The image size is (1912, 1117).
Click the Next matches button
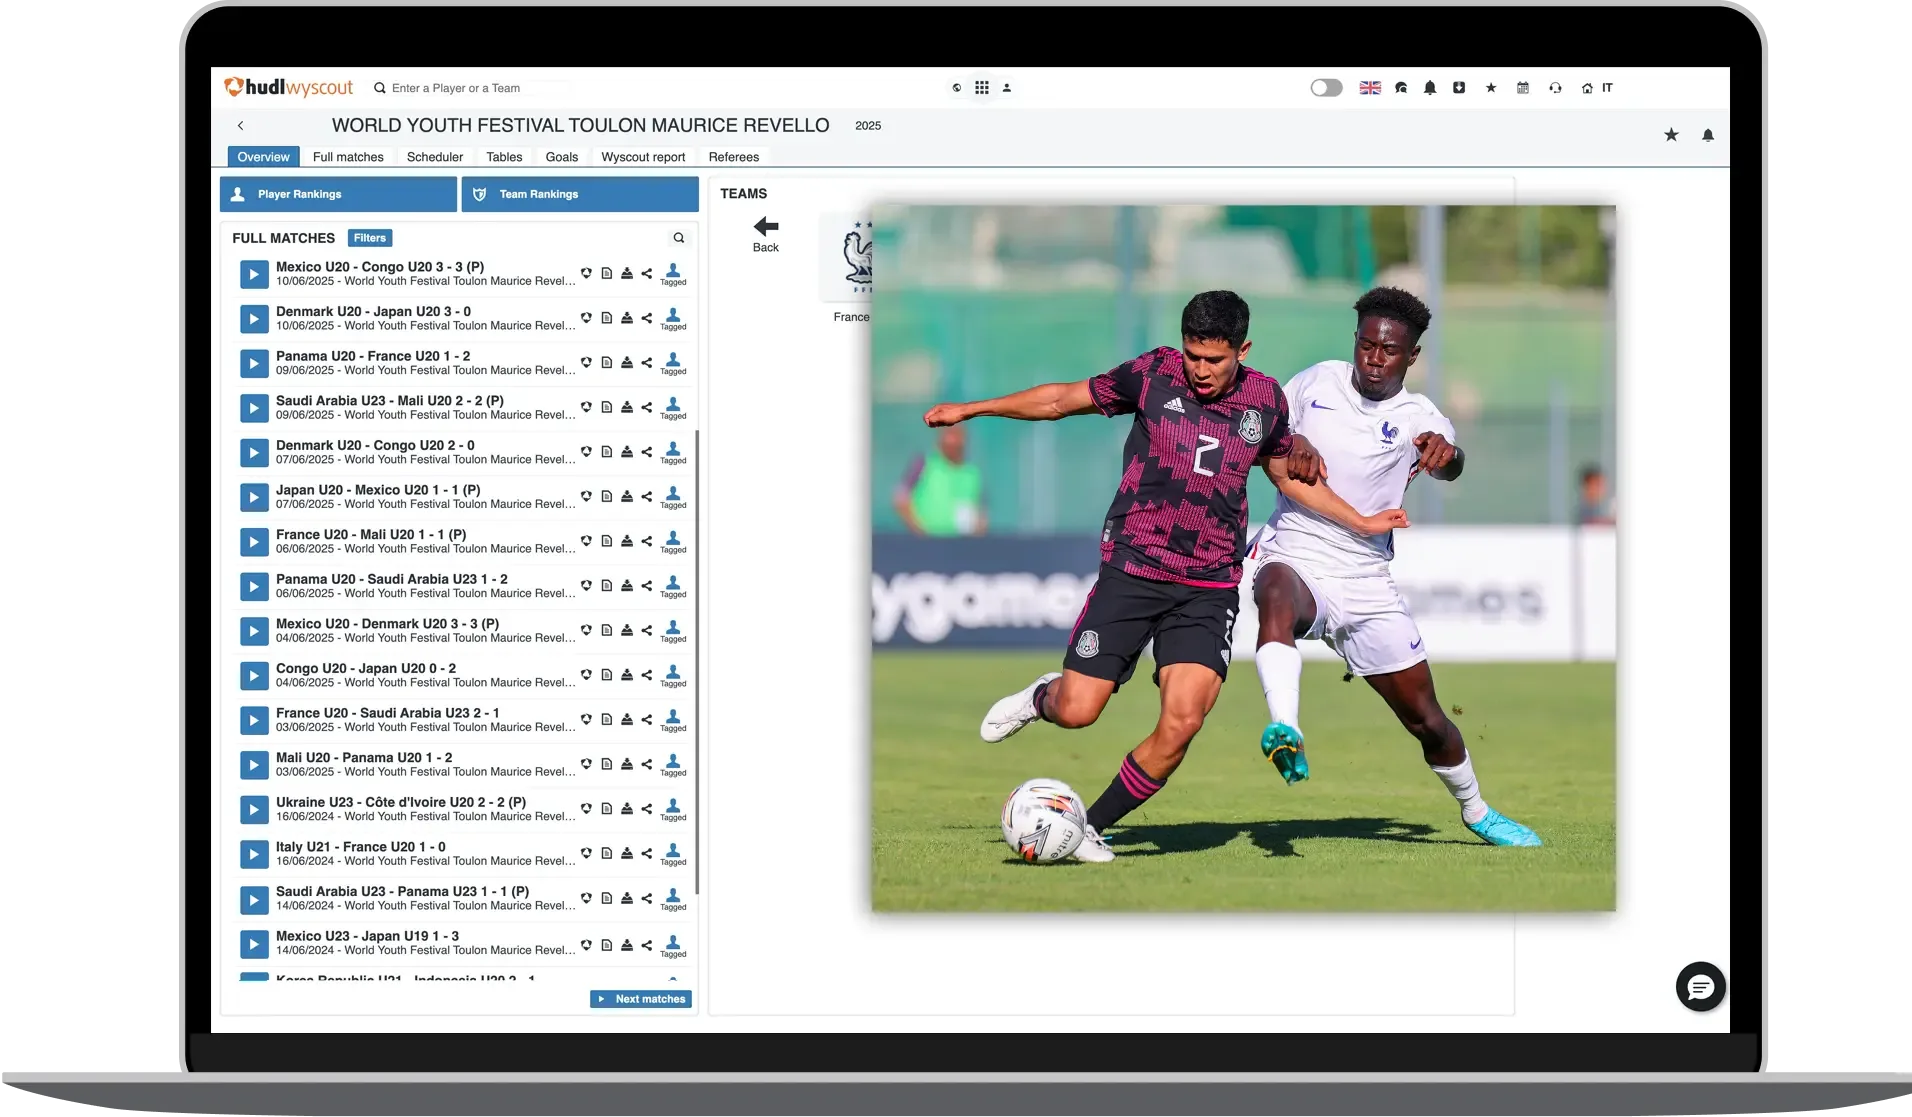pyautogui.click(x=641, y=999)
